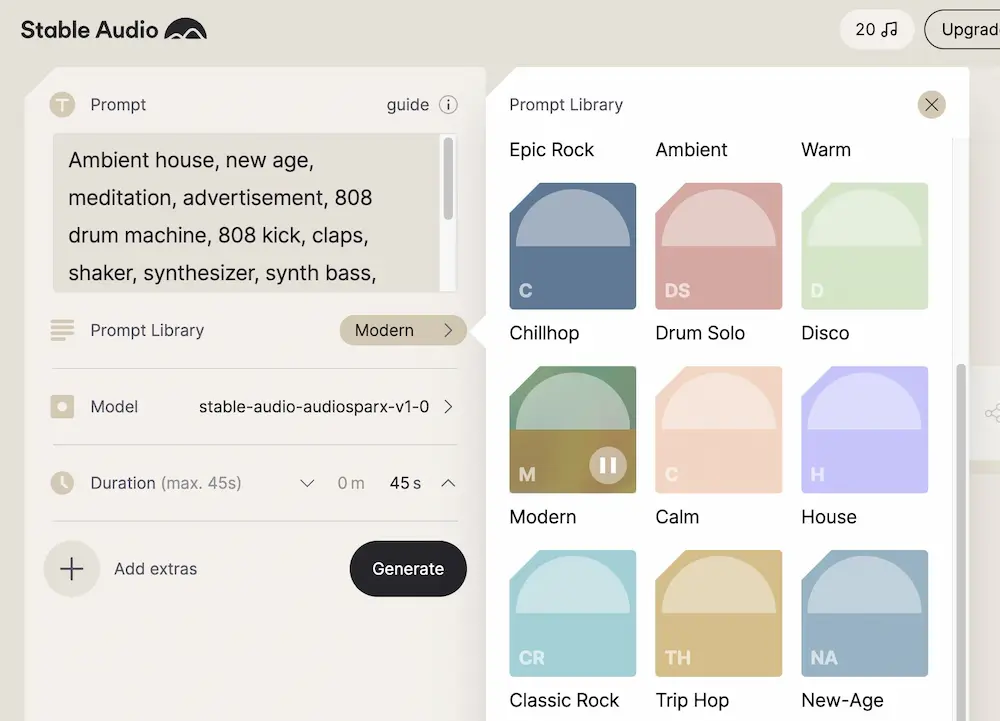This screenshot has width=1000, height=721.
Task: Pause the Modern preset preview
Action: (x=608, y=465)
